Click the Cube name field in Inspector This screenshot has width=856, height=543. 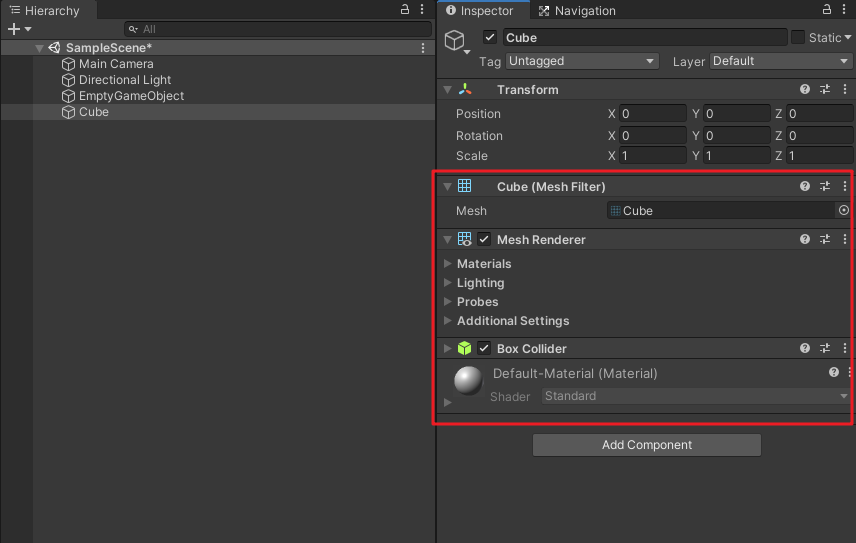coord(645,37)
